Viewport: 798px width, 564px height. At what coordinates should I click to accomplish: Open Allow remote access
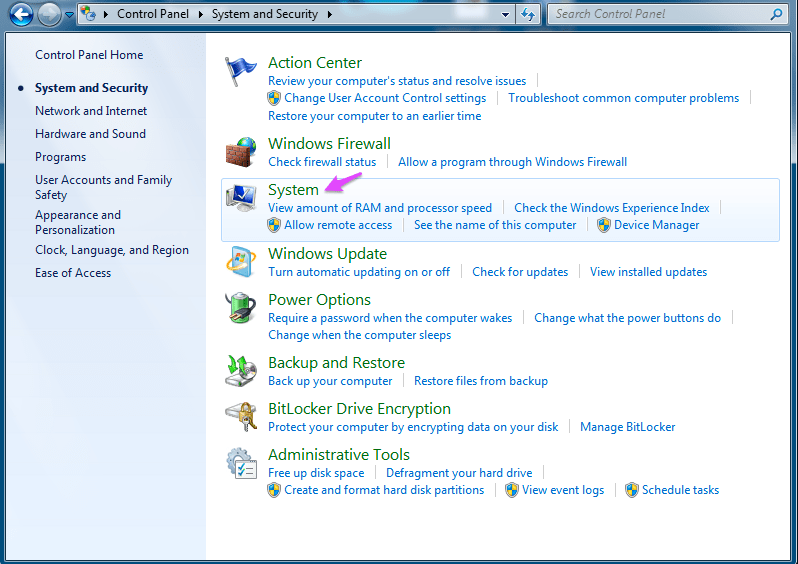pyautogui.click(x=338, y=225)
